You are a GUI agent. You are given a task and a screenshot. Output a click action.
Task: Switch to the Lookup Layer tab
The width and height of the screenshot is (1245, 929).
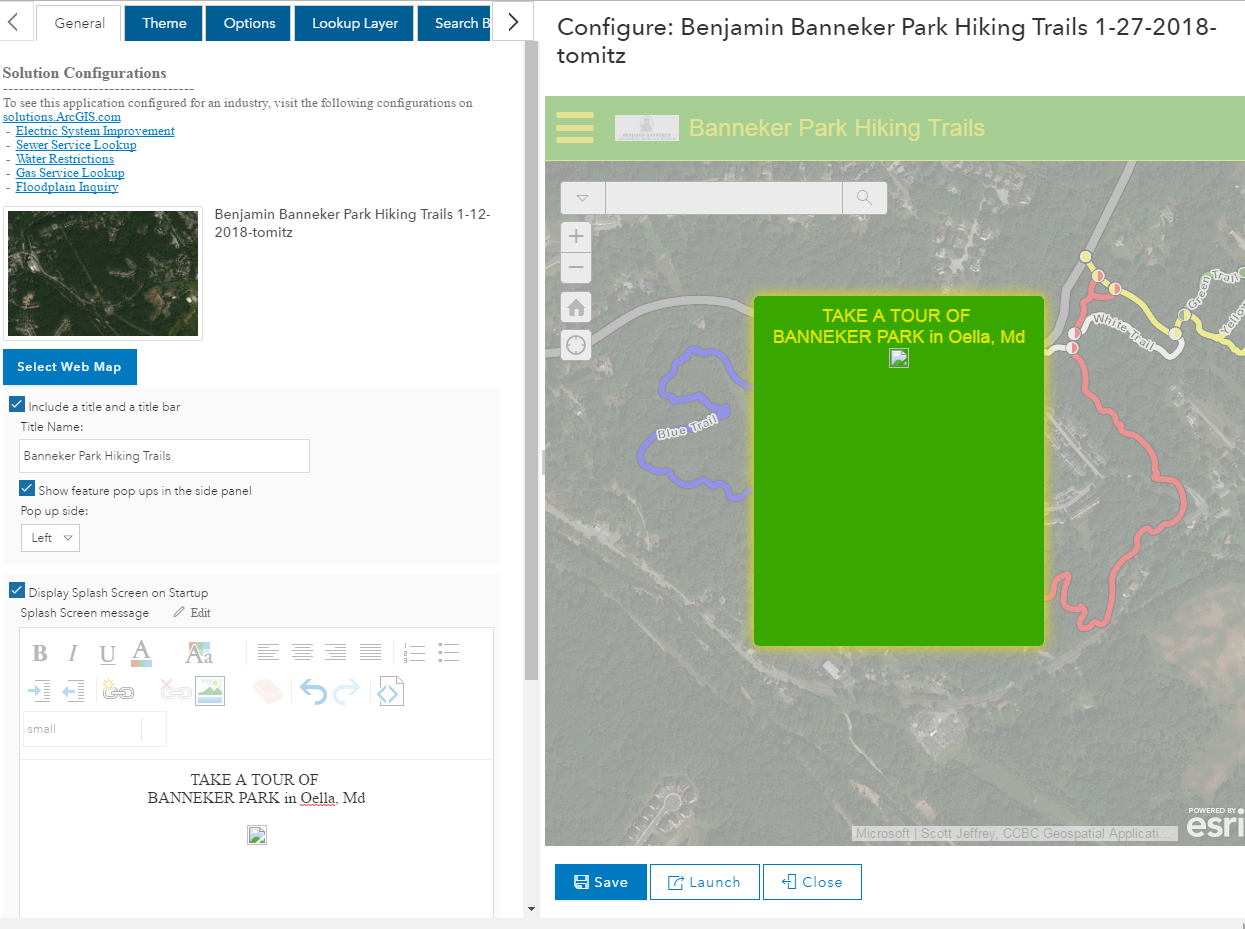coord(354,23)
